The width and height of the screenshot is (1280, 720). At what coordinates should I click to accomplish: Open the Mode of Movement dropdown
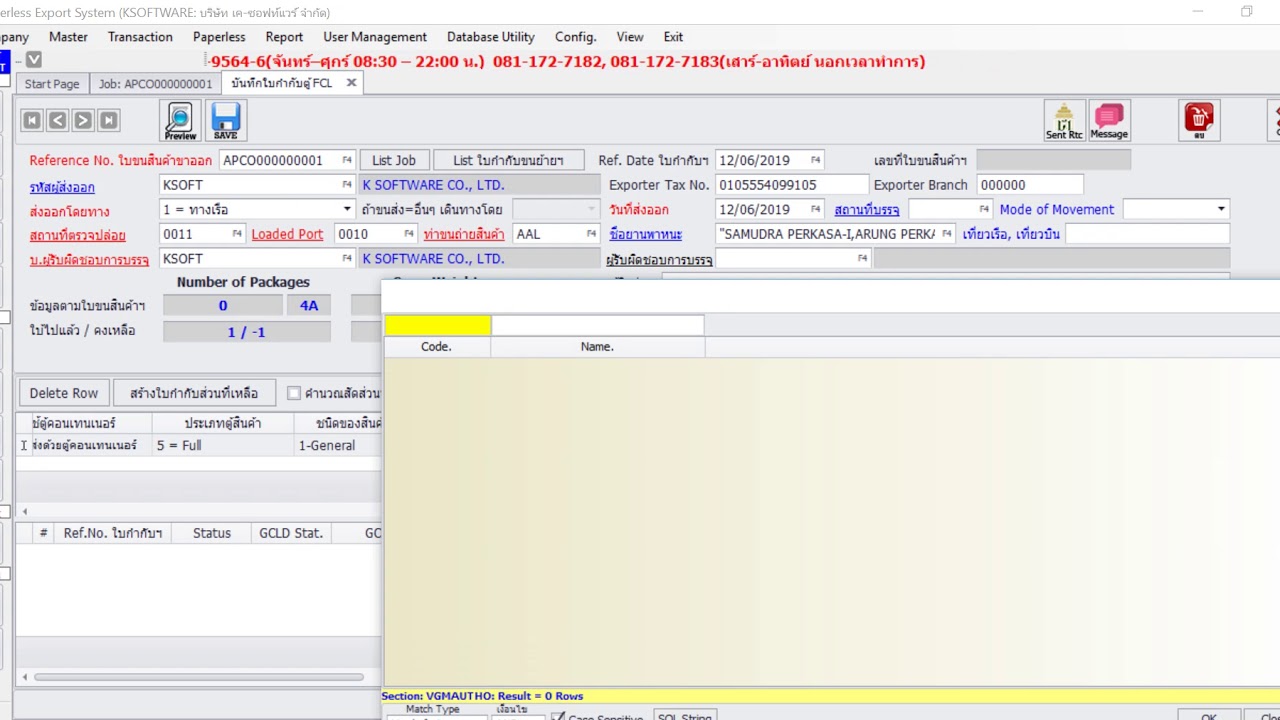[1221, 209]
